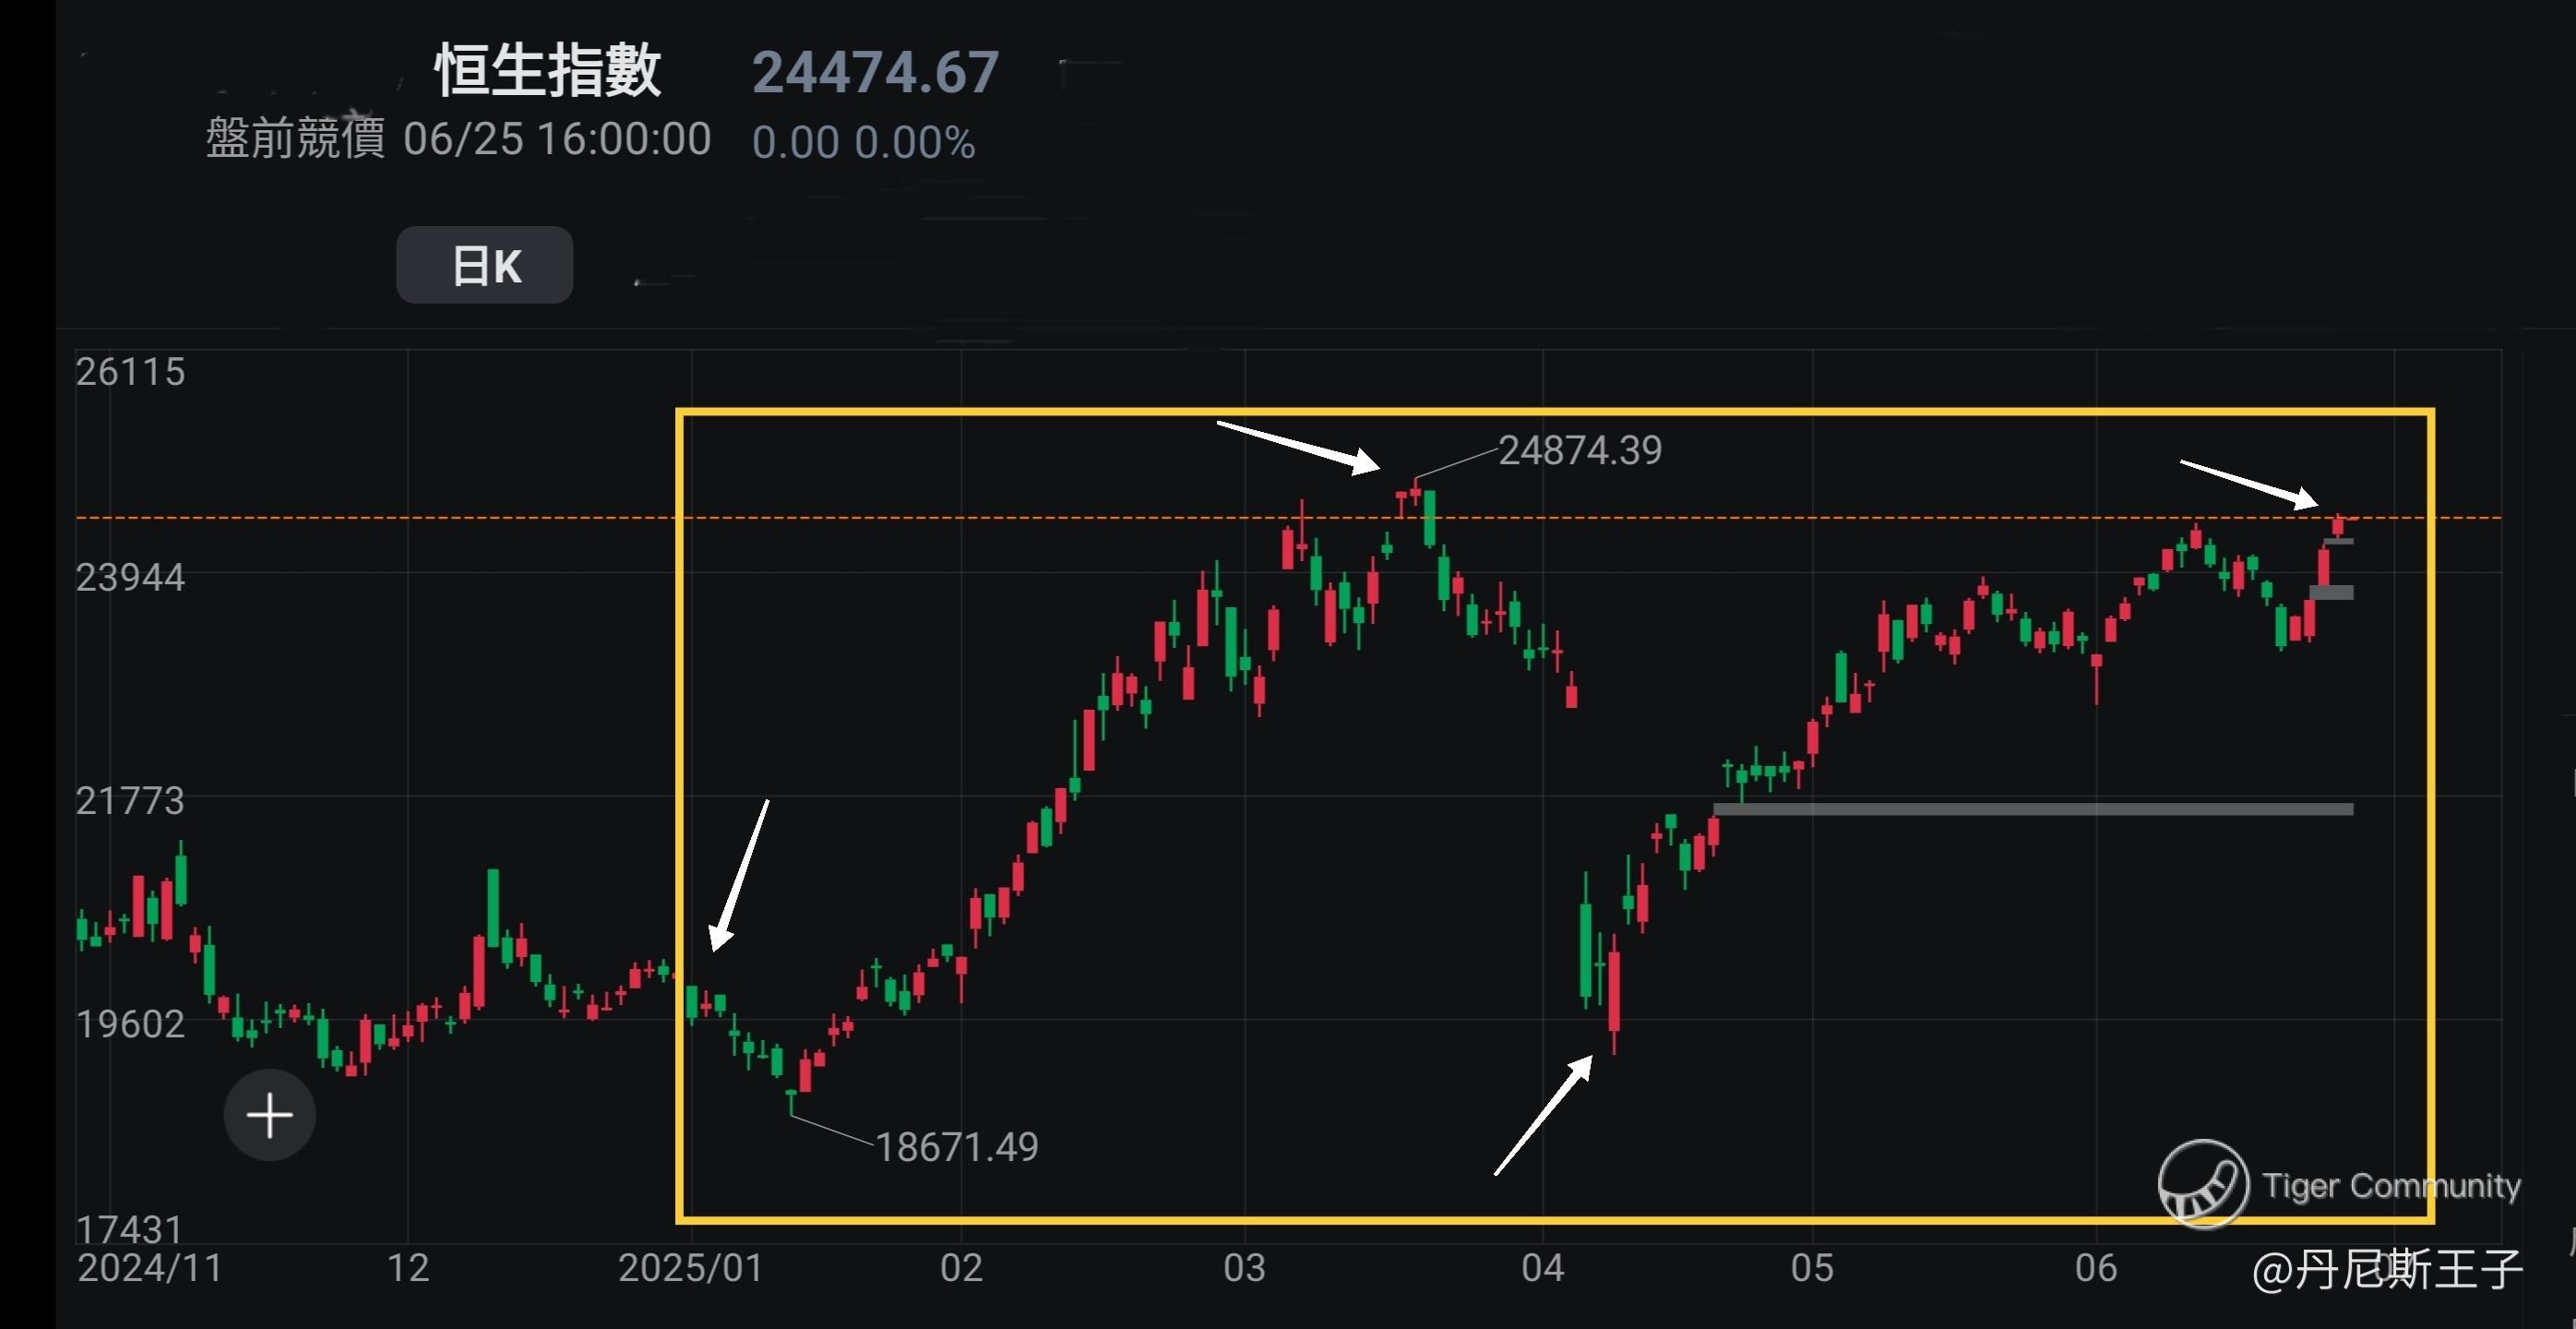Click the orange dashed current price line

click(x=1289, y=518)
